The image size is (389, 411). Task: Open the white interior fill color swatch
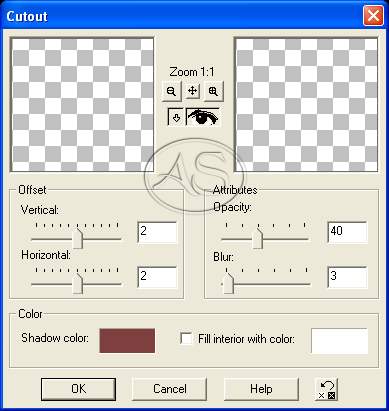pos(339,341)
